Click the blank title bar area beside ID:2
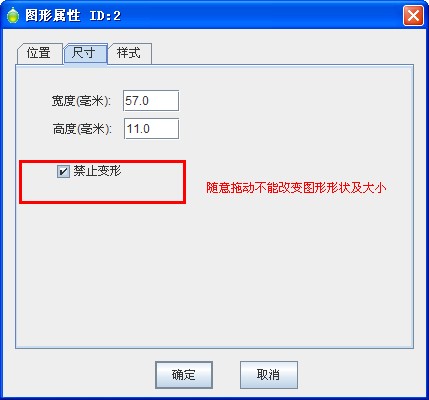This screenshot has width=429, height=400. click(260, 16)
